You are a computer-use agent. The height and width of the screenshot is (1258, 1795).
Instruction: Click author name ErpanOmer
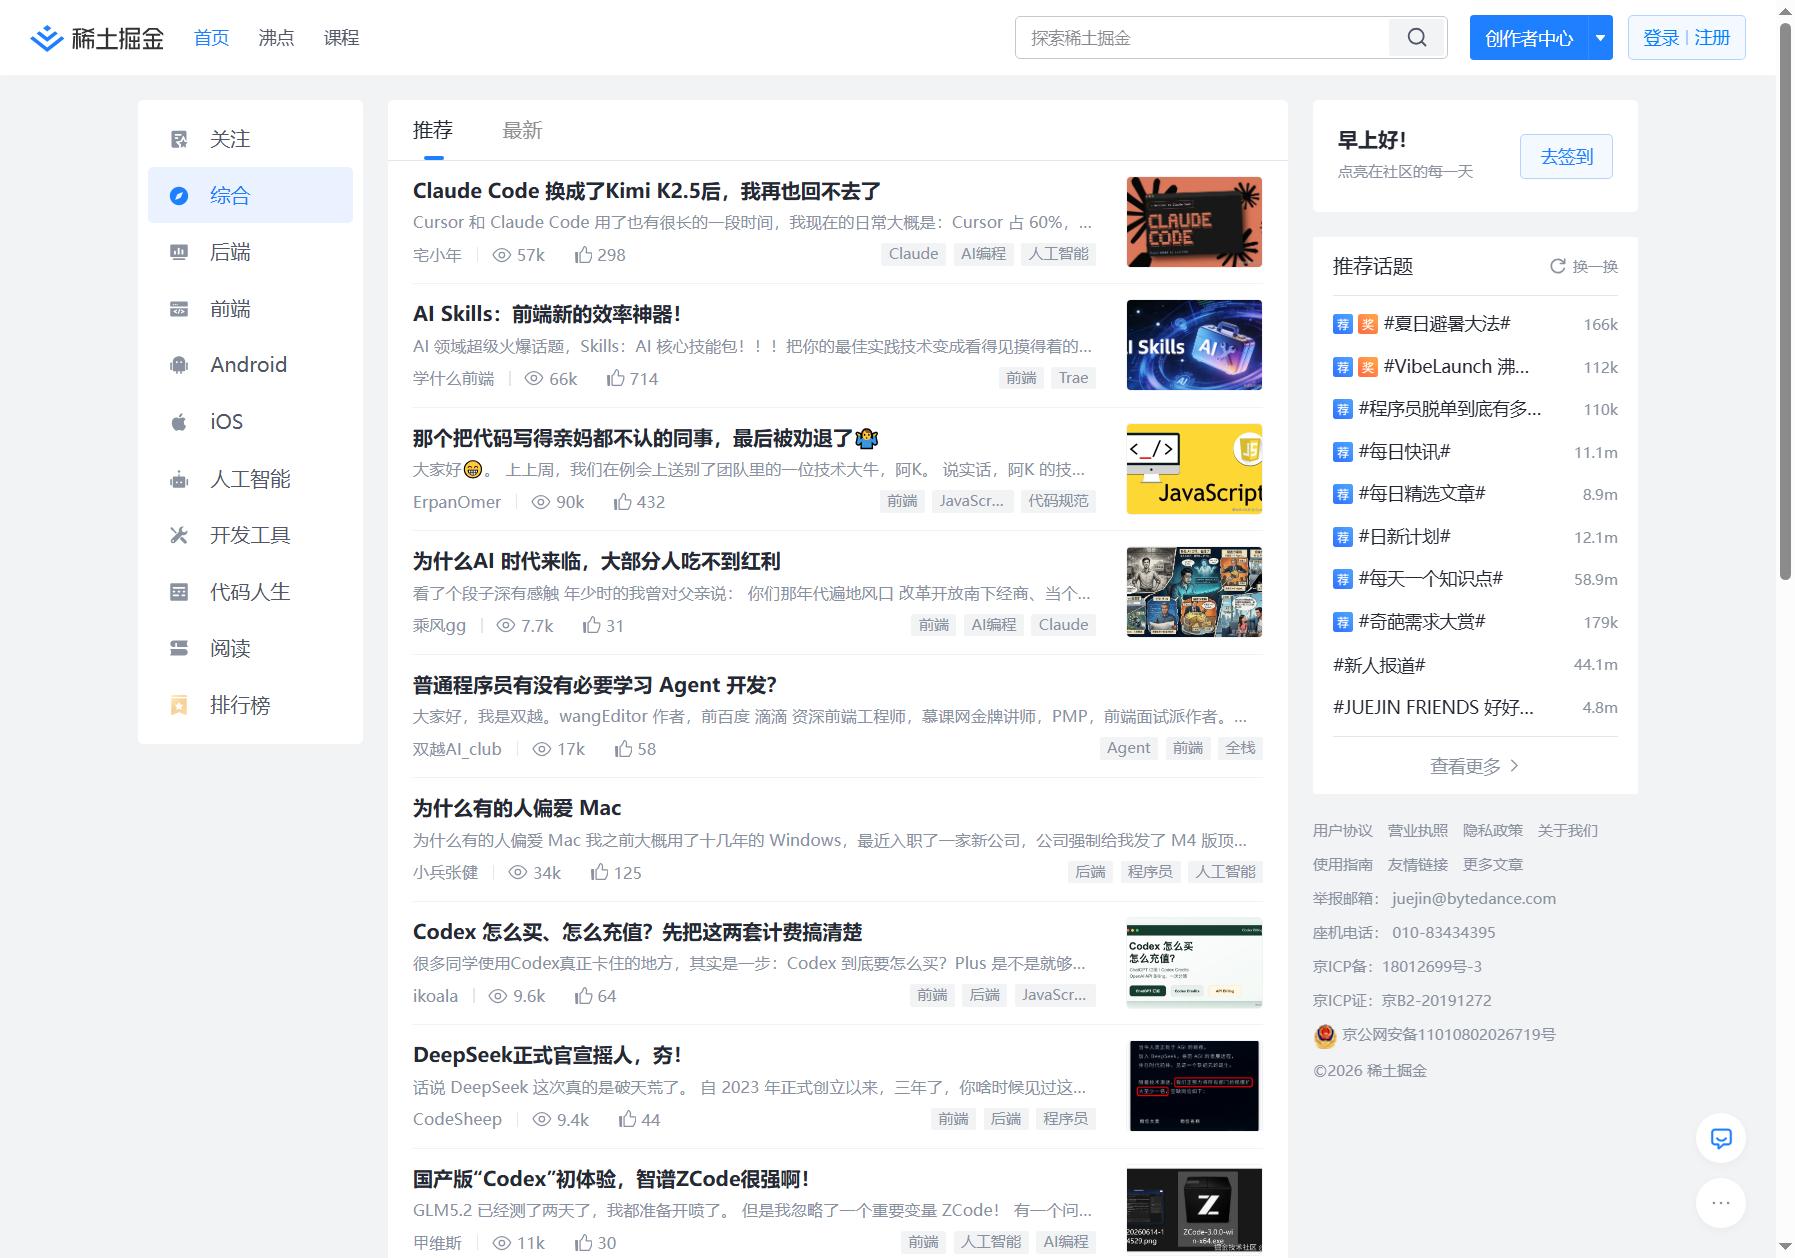pos(457,502)
